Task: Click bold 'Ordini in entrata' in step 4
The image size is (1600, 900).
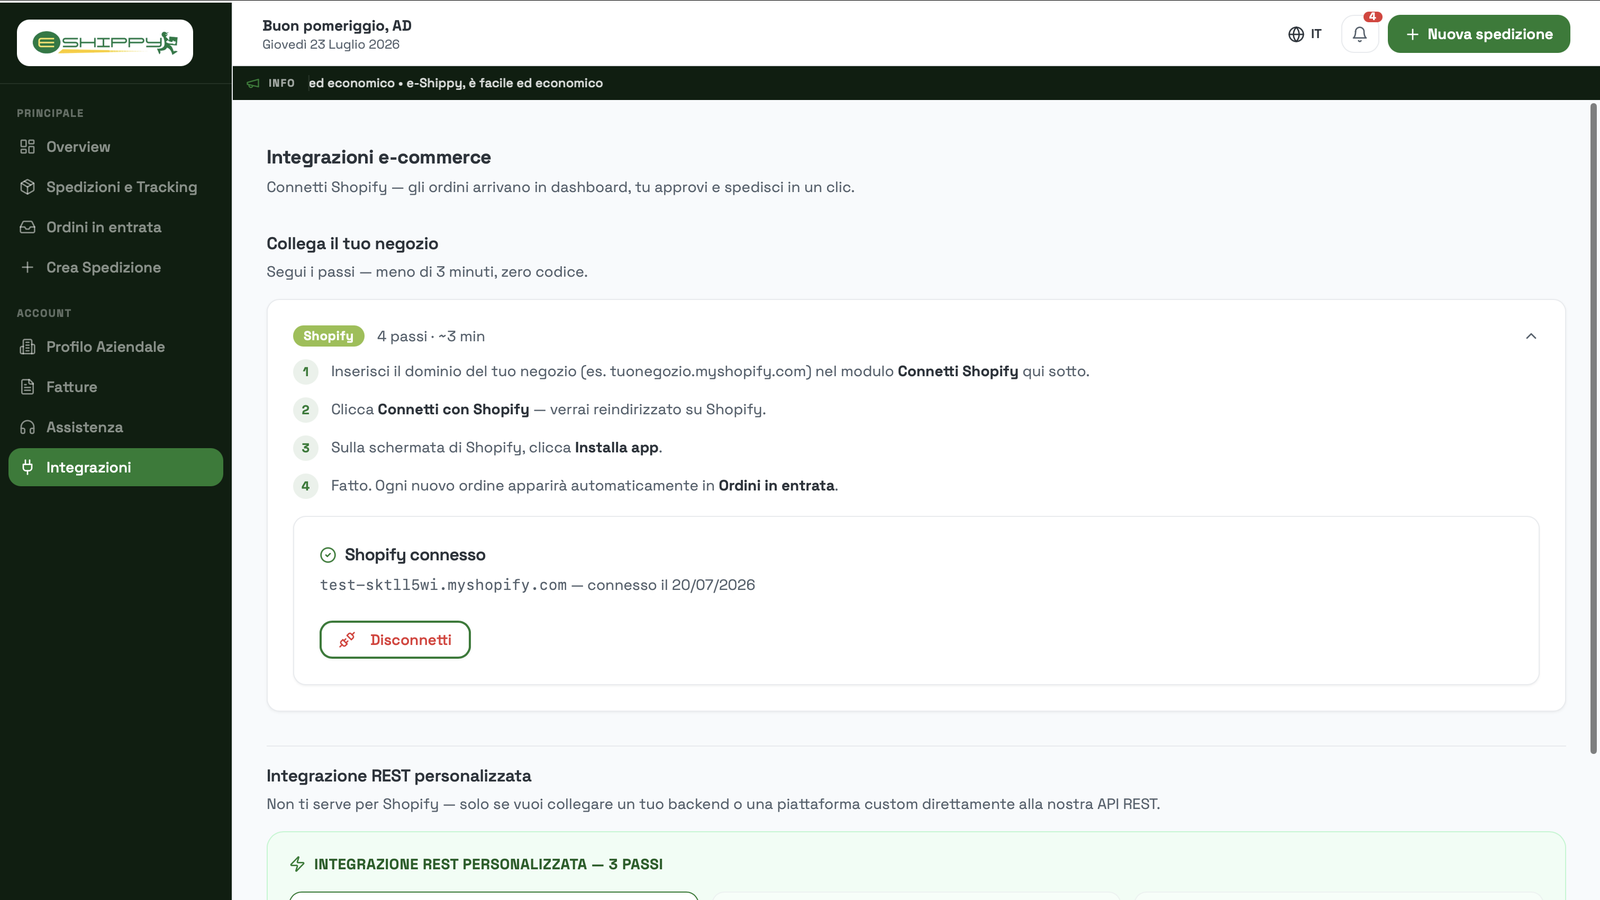Action: tap(777, 486)
